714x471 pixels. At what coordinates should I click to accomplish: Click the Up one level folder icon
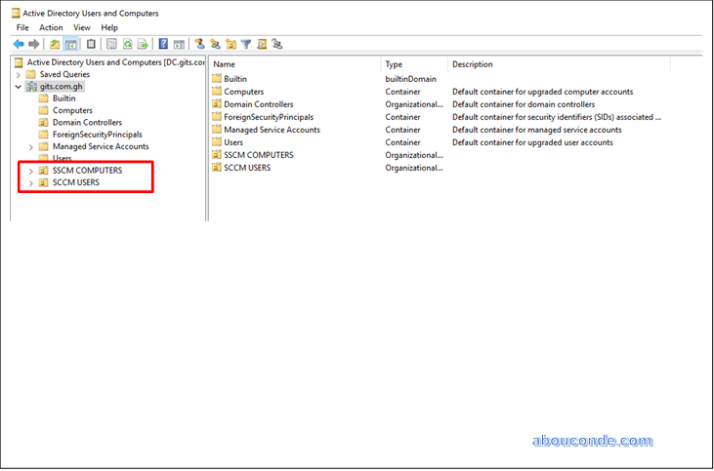[54, 44]
